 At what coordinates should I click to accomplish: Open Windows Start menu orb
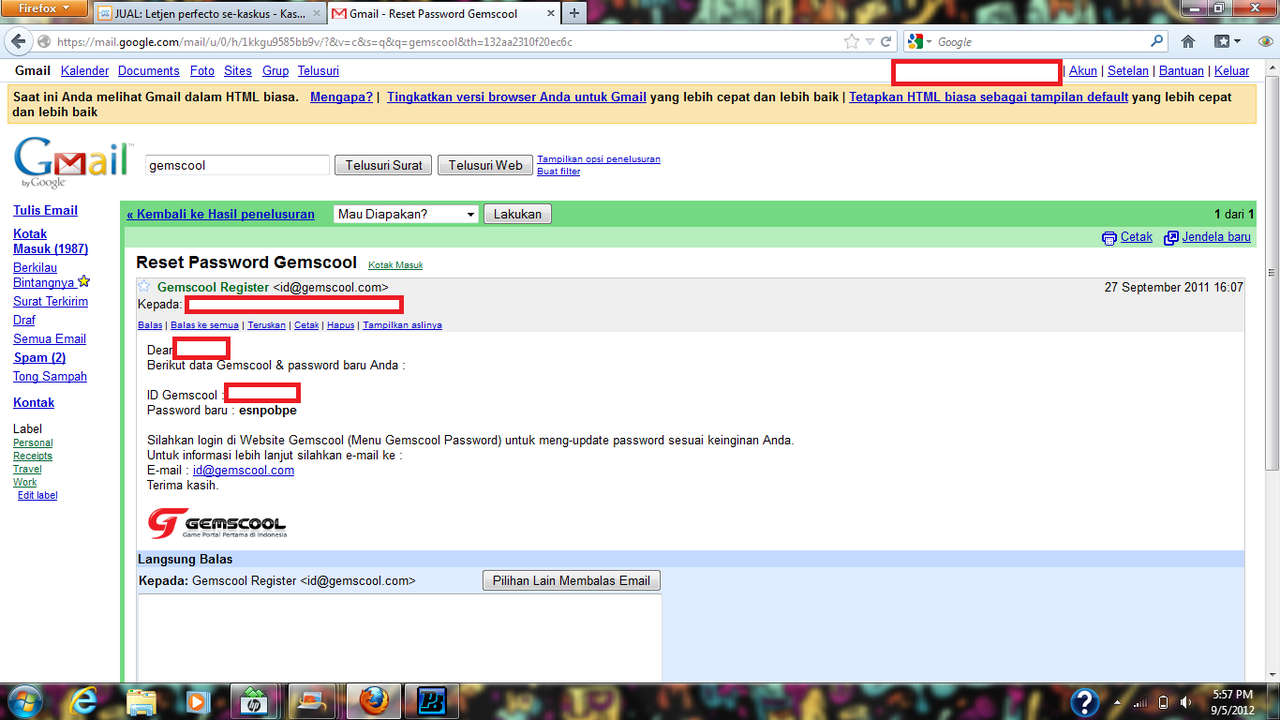[x=23, y=700]
